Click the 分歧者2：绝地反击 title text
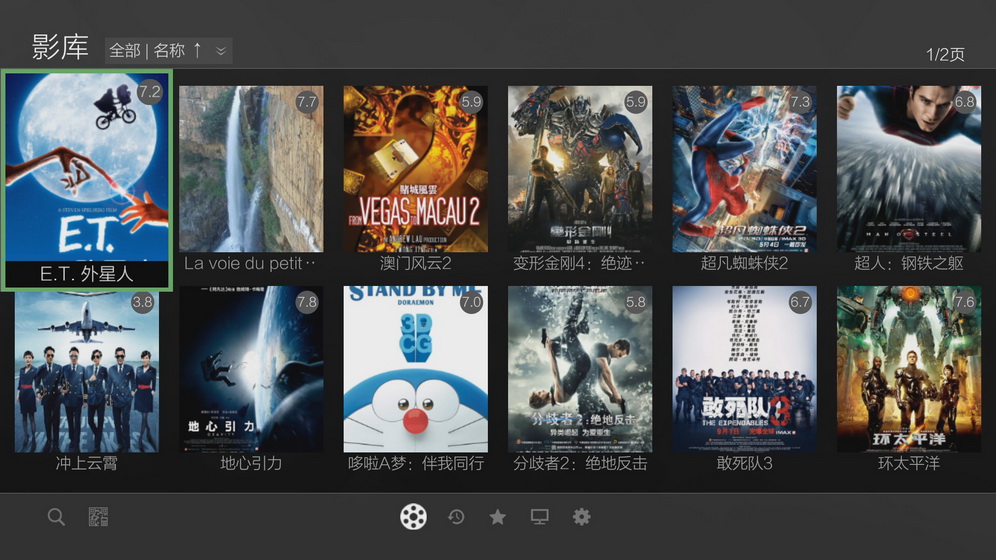Image resolution: width=996 pixels, height=560 pixels. click(x=580, y=463)
